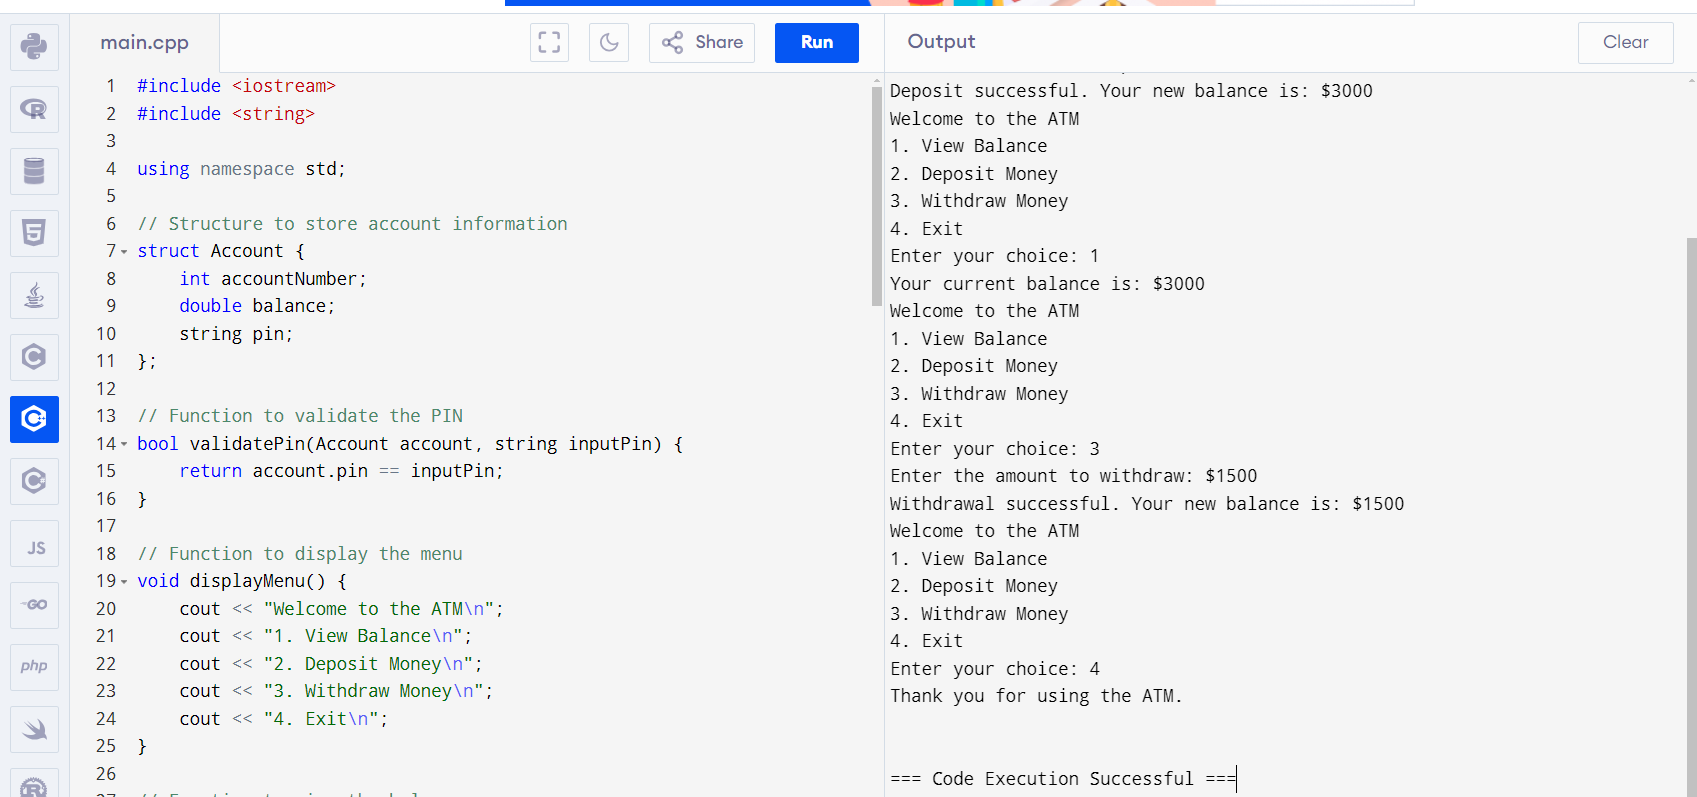Viewport: 1697px width, 797px height.
Task: Open the SQL database editor
Action: (x=34, y=171)
